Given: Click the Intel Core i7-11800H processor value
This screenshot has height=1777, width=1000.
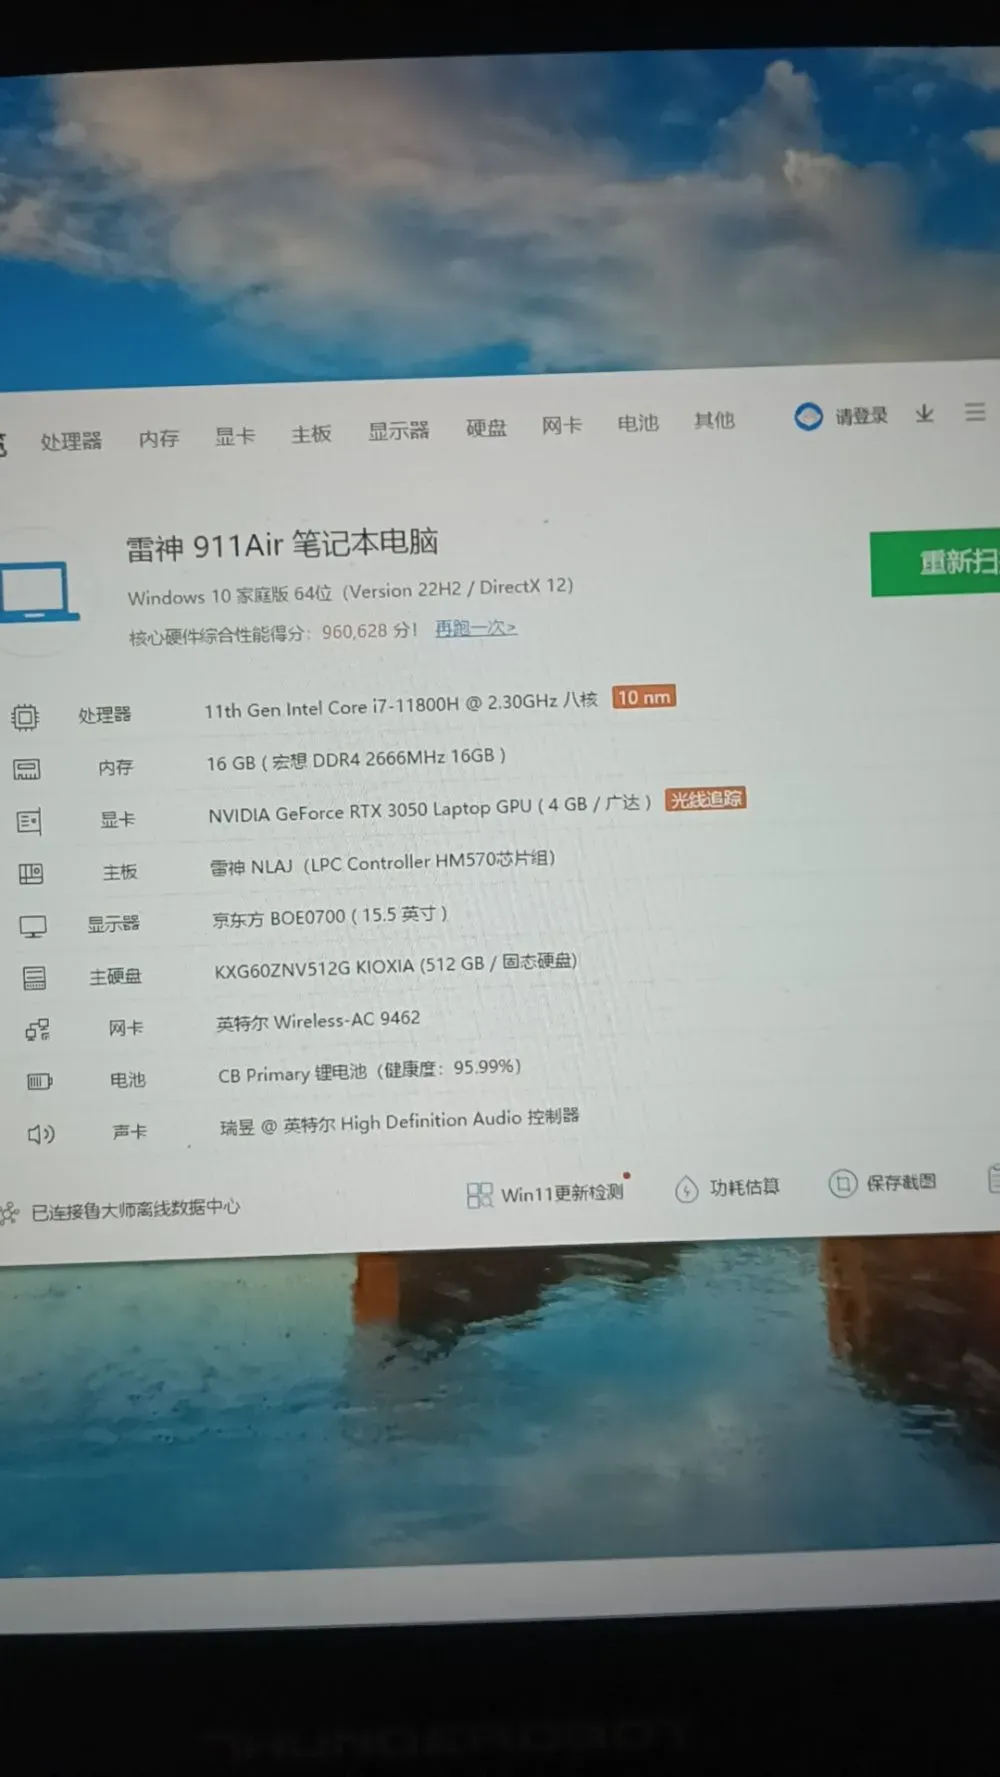Looking at the screenshot, I should (x=401, y=704).
